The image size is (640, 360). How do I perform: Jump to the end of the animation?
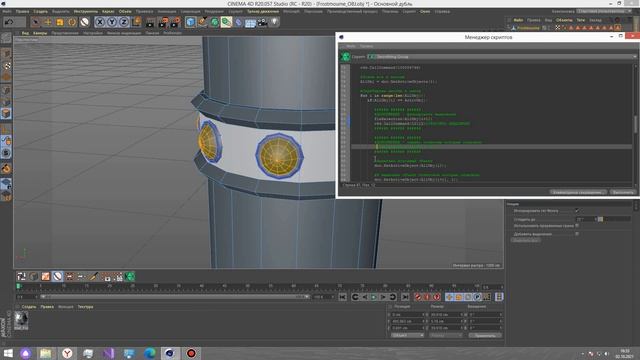405,297
